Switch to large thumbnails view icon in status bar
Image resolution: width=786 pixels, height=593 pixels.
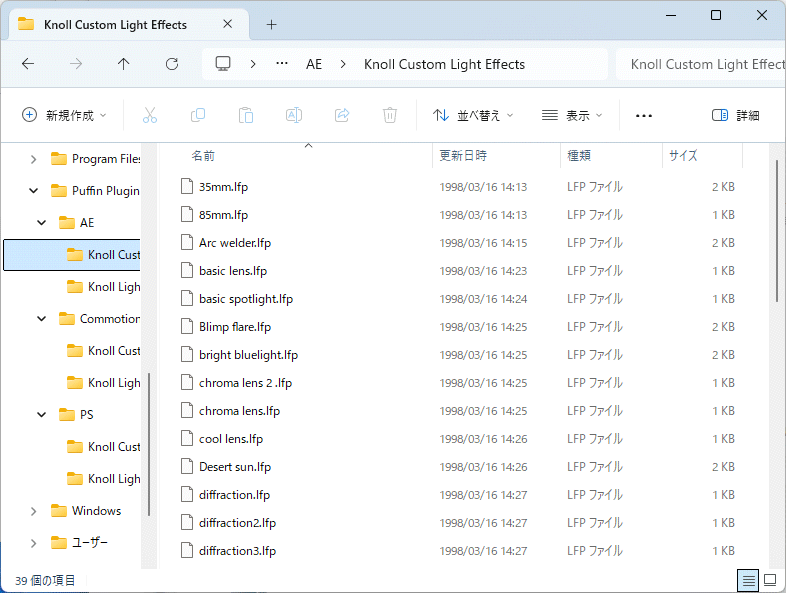coord(770,580)
